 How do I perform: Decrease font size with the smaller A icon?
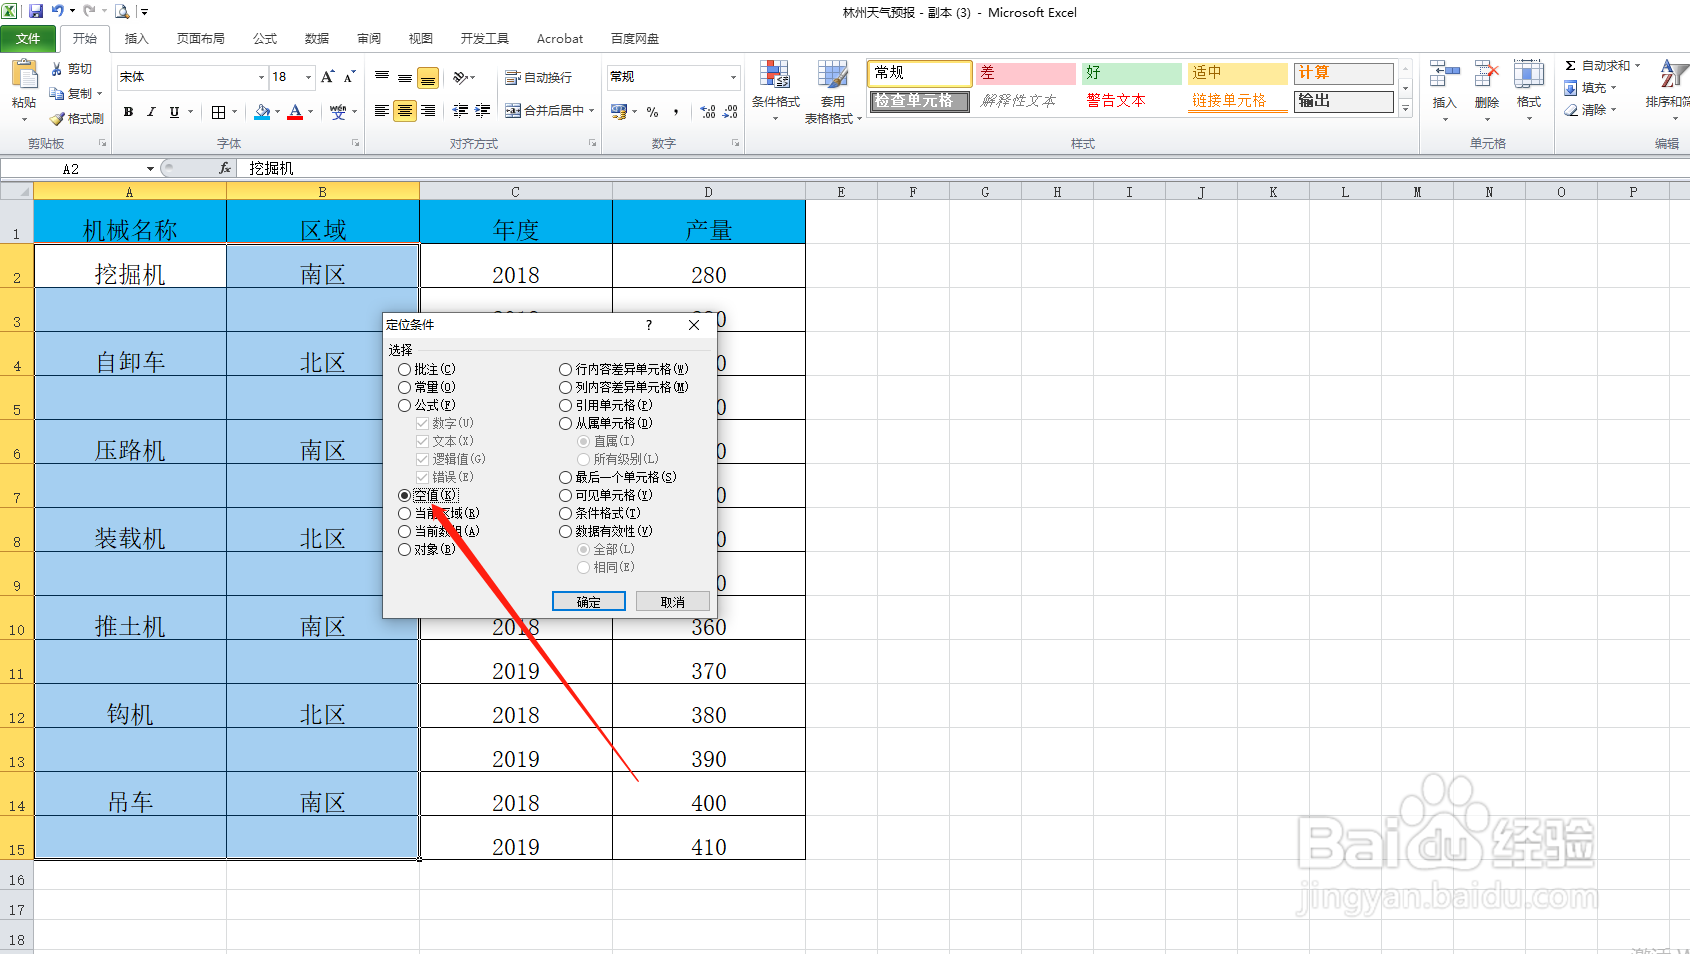coord(349,77)
